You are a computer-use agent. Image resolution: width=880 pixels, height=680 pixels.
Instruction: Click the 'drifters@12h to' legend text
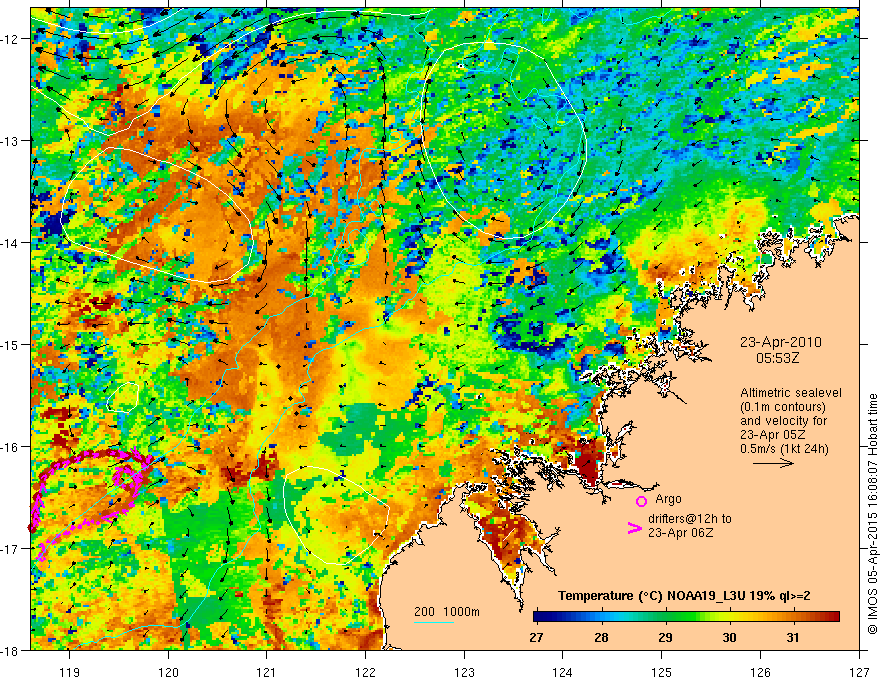coord(690,519)
